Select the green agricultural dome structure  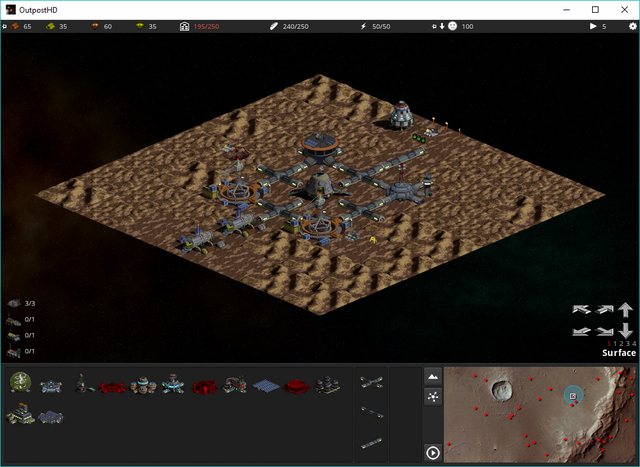[20, 382]
